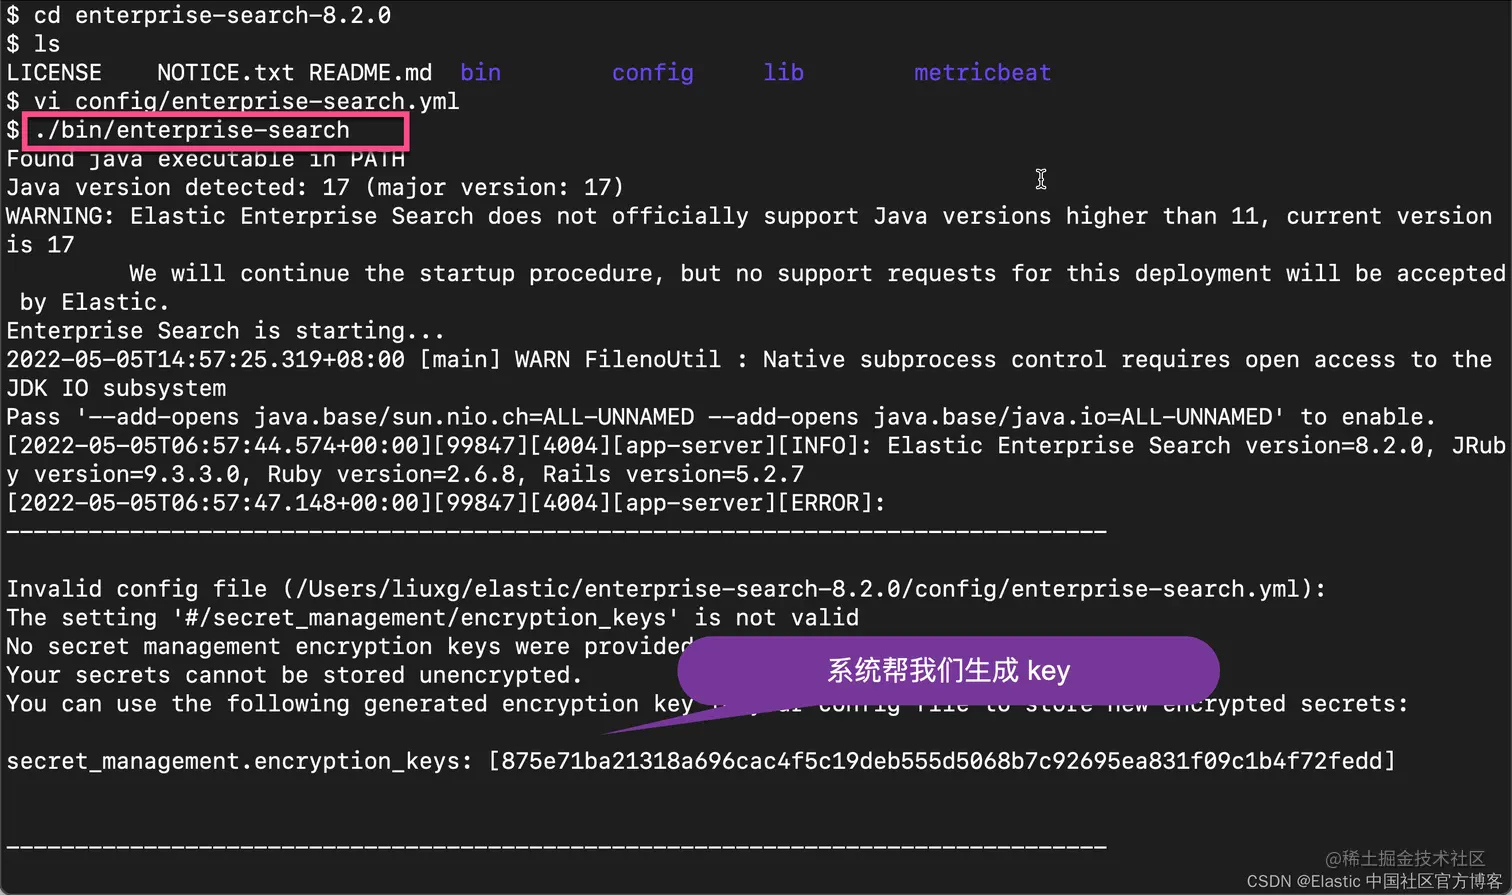
Task: Click the 'WARN FilenoUtil' log line
Action: tap(749, 360)
